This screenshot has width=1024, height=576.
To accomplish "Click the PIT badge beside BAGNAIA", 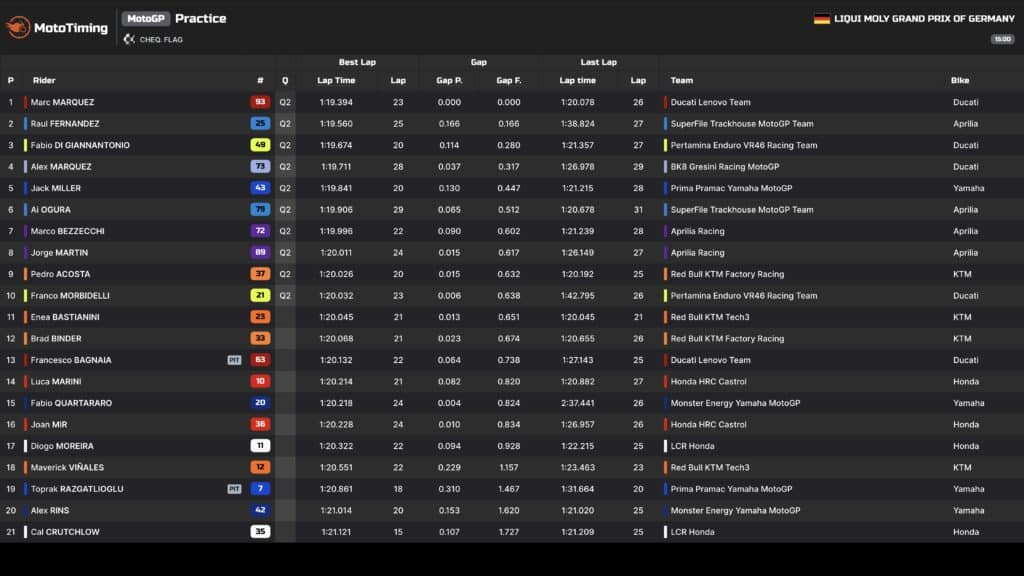I will coord(234,360).
